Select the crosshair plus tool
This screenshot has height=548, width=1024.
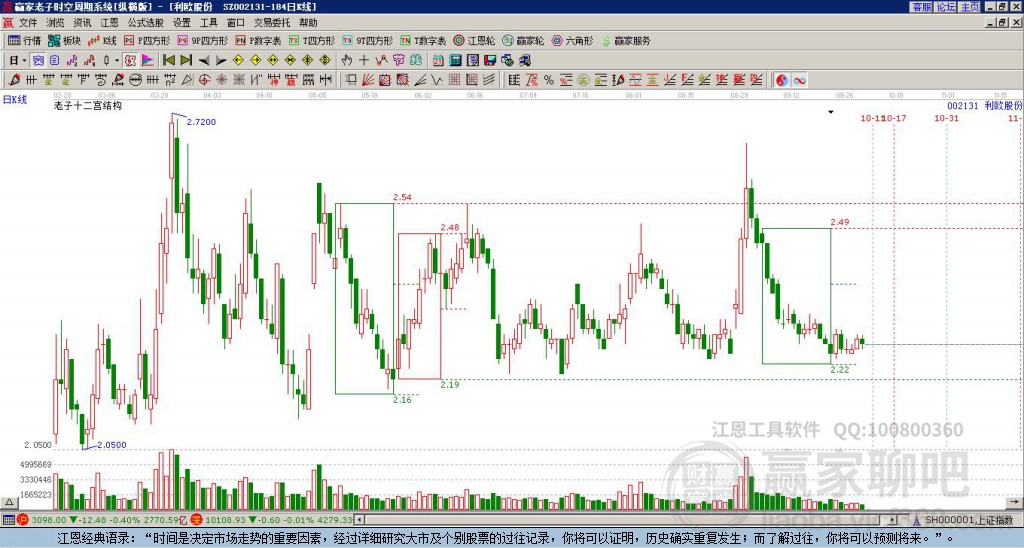pos(364,60)
